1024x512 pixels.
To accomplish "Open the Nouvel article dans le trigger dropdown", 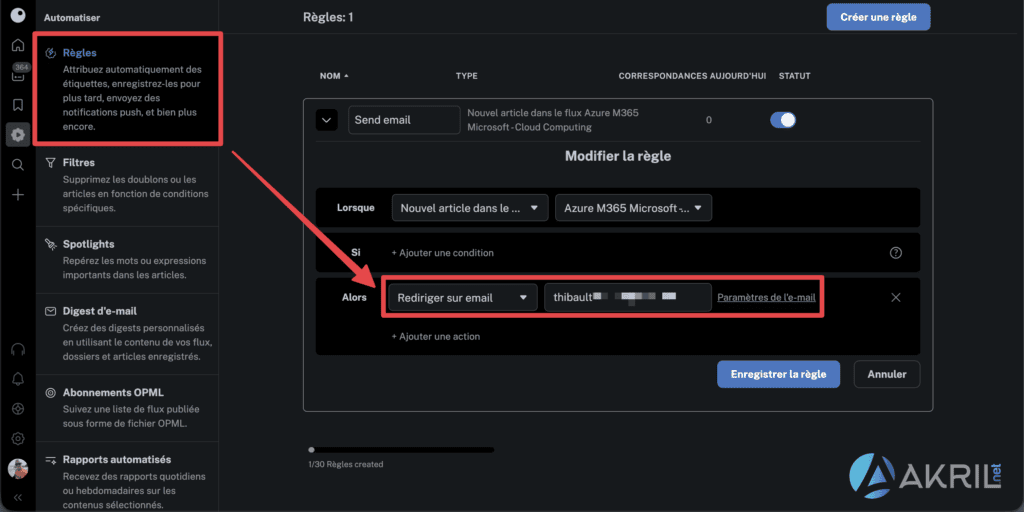I will 470,208.
